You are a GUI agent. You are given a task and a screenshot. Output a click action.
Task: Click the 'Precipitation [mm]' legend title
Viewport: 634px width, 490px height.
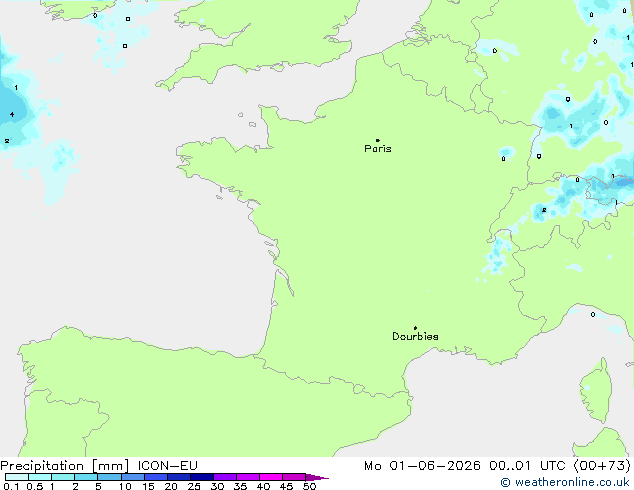(x=65, y=466)
